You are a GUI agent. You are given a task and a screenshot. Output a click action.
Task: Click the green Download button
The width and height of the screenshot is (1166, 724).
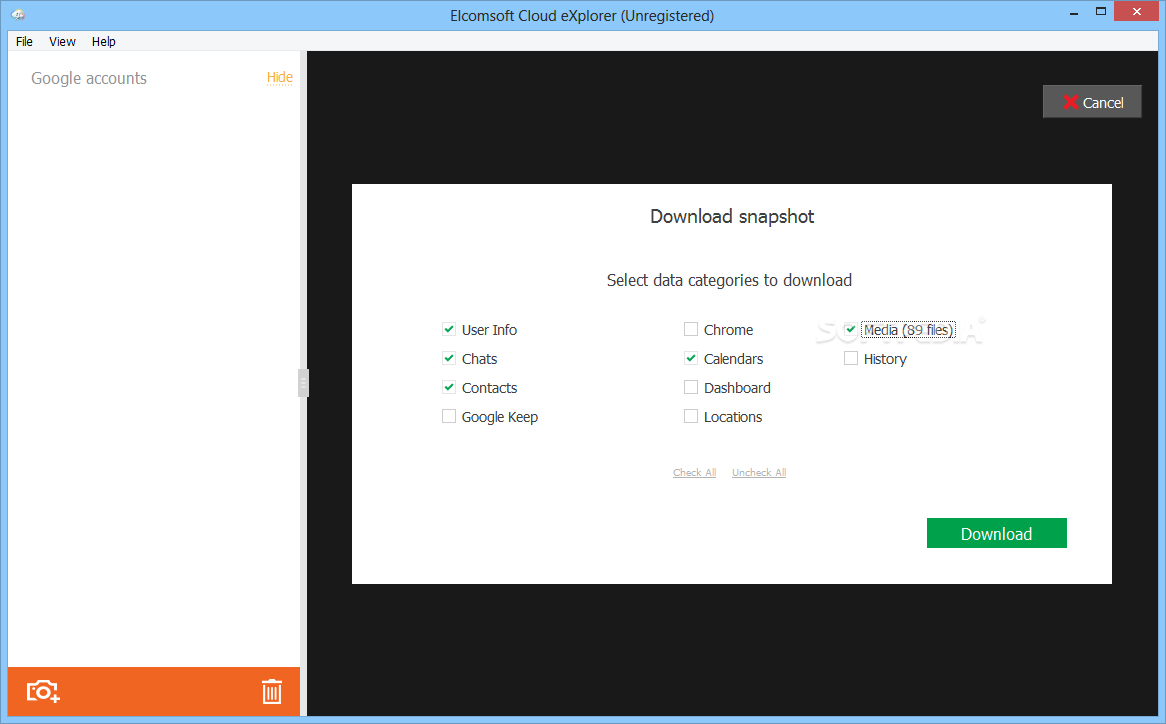click(996, 533)
